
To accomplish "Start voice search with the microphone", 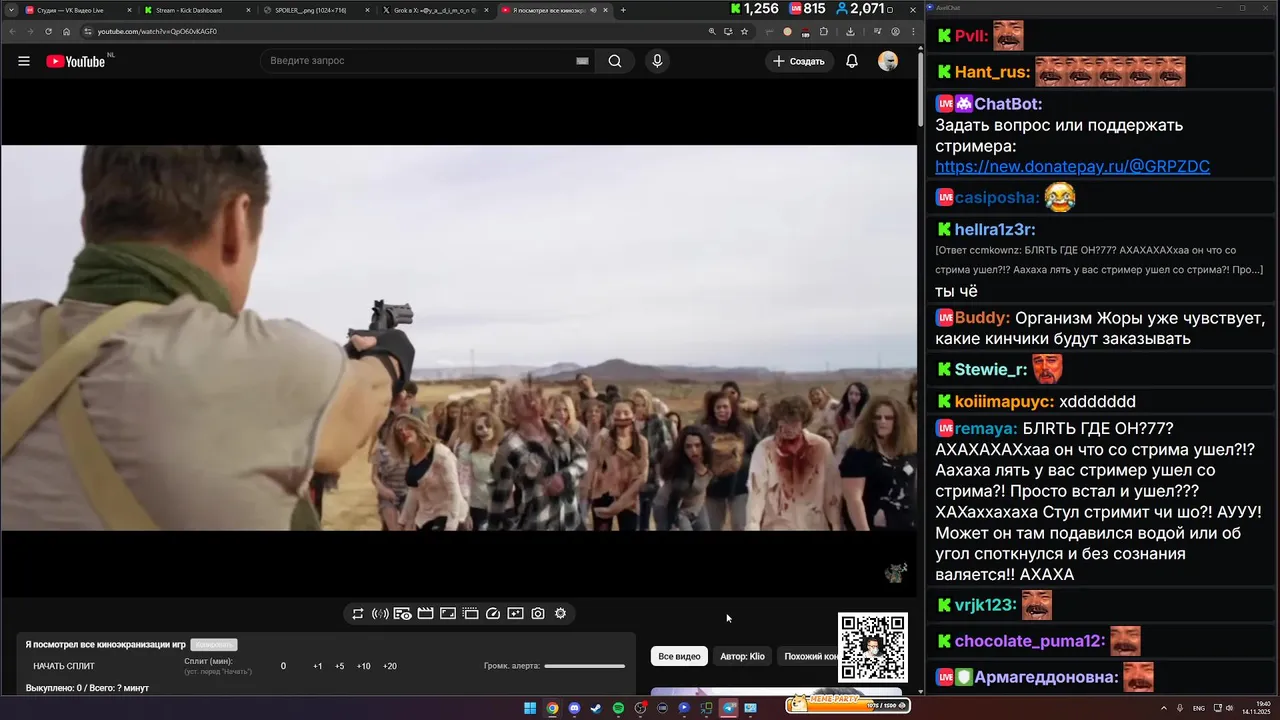I will click(x=657, y=61).
